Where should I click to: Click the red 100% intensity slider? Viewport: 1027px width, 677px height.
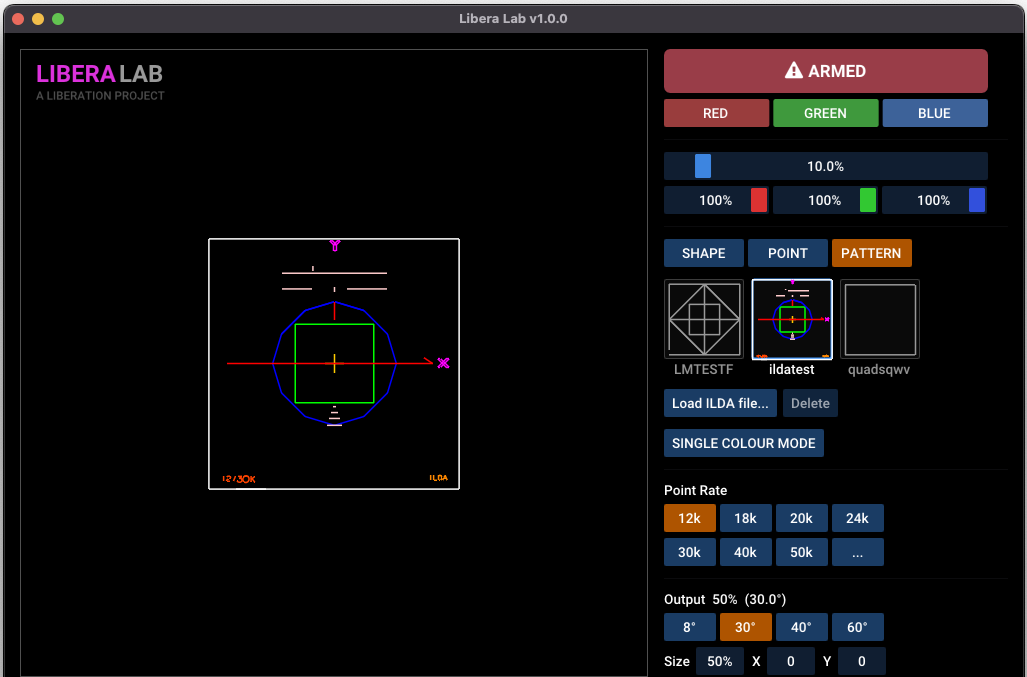click(x=716, y=200)
